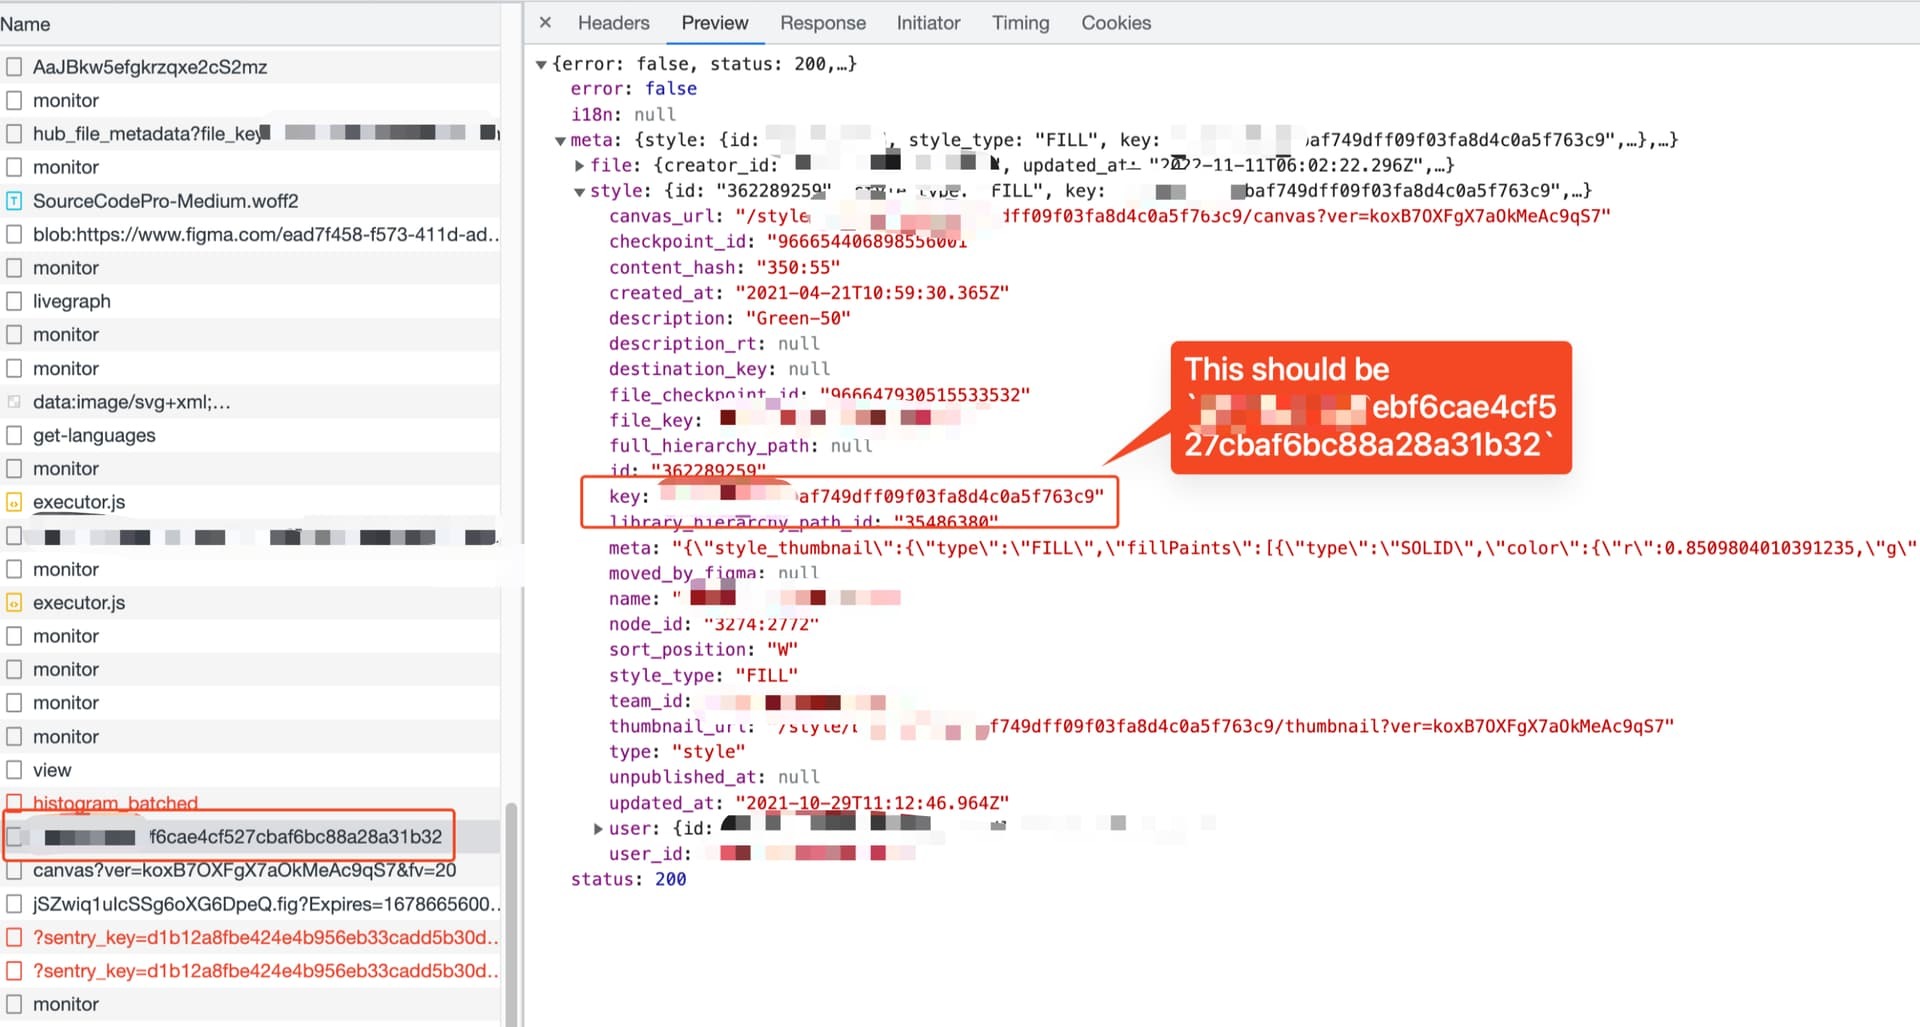1920x1027 pixels.
Task: Click font icon of SourceCodePro-Medium.woff2
Action: [x=14, y=201]
